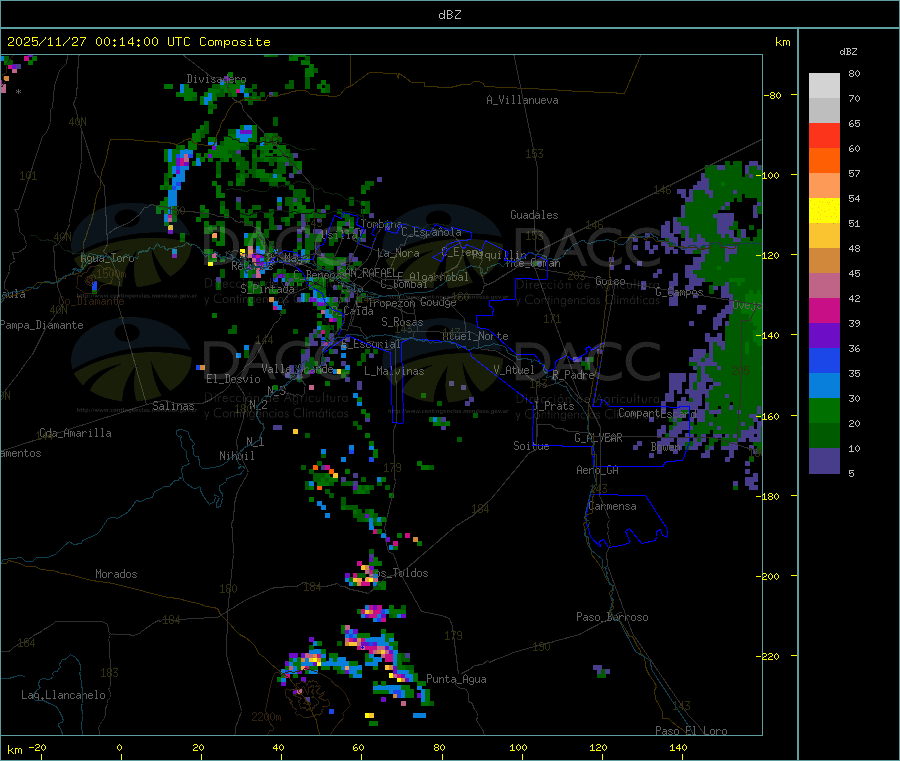Image resolution: width=900 pixels, height=761 pixels.
Task: Click the 100 km horizontal axis tick
Action: (518, 748)
